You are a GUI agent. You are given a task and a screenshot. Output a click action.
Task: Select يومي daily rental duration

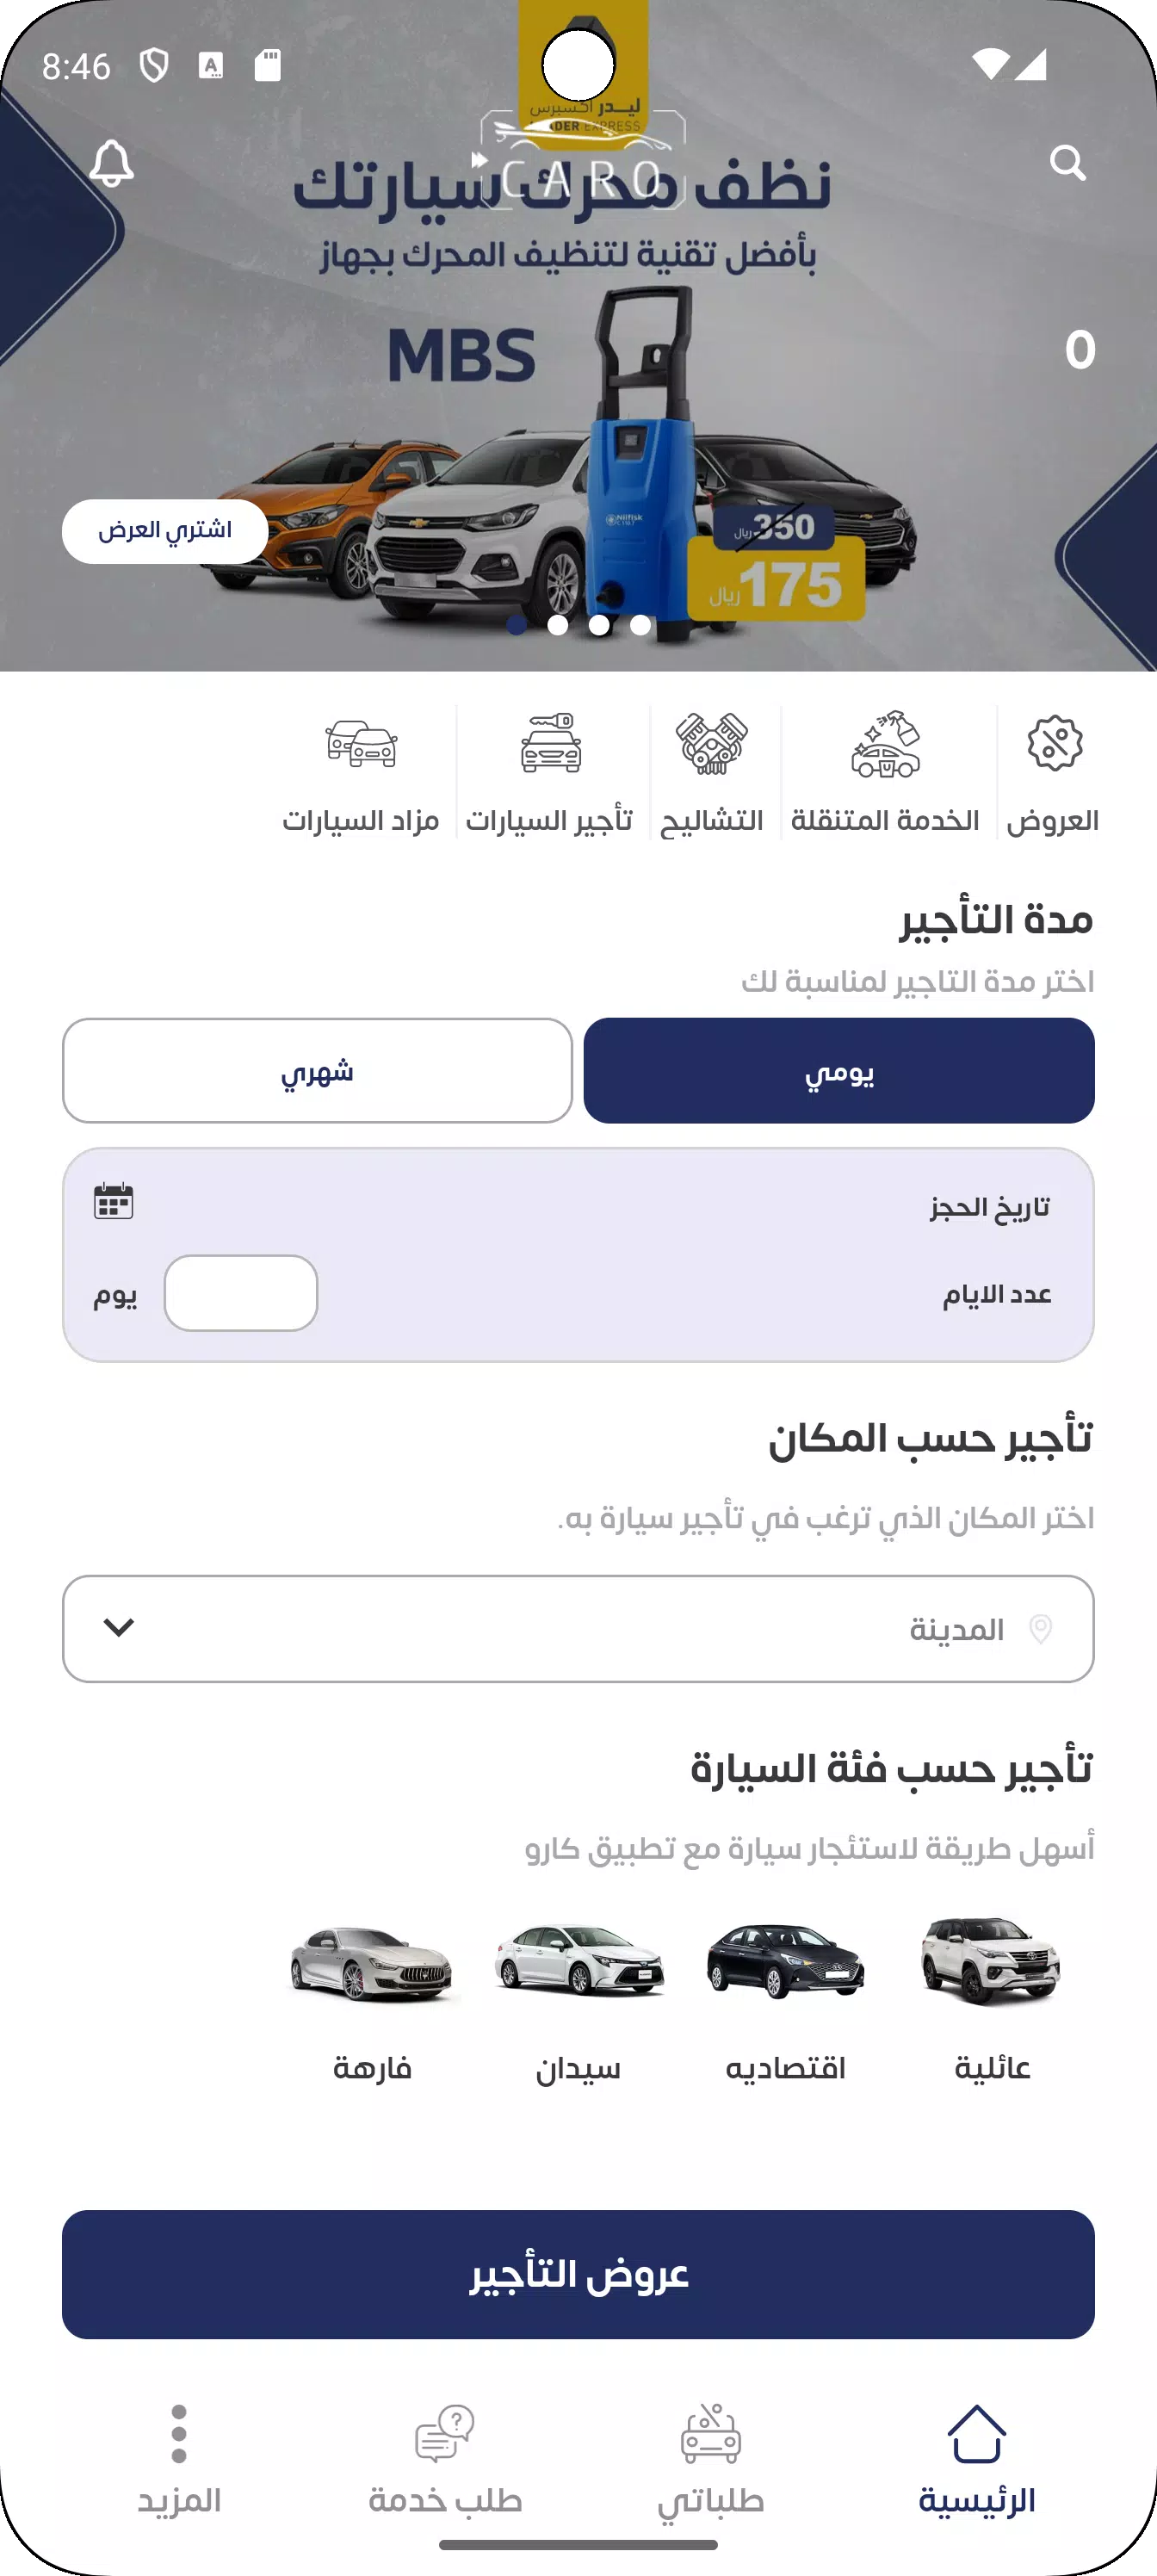[839, 1071]
